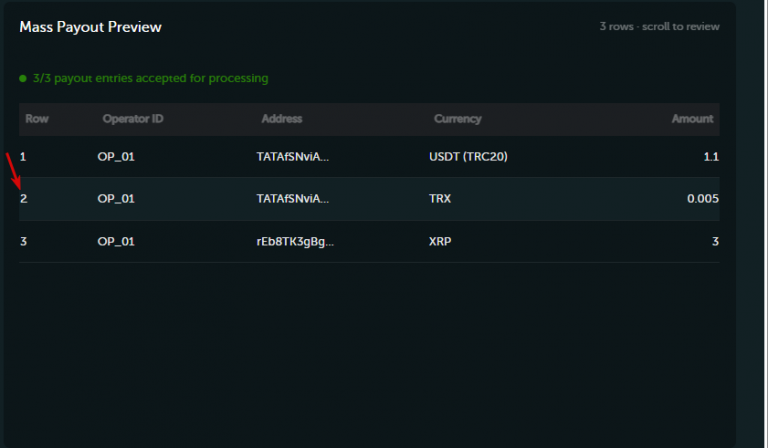Click the Amount column header

pos(692,119)
